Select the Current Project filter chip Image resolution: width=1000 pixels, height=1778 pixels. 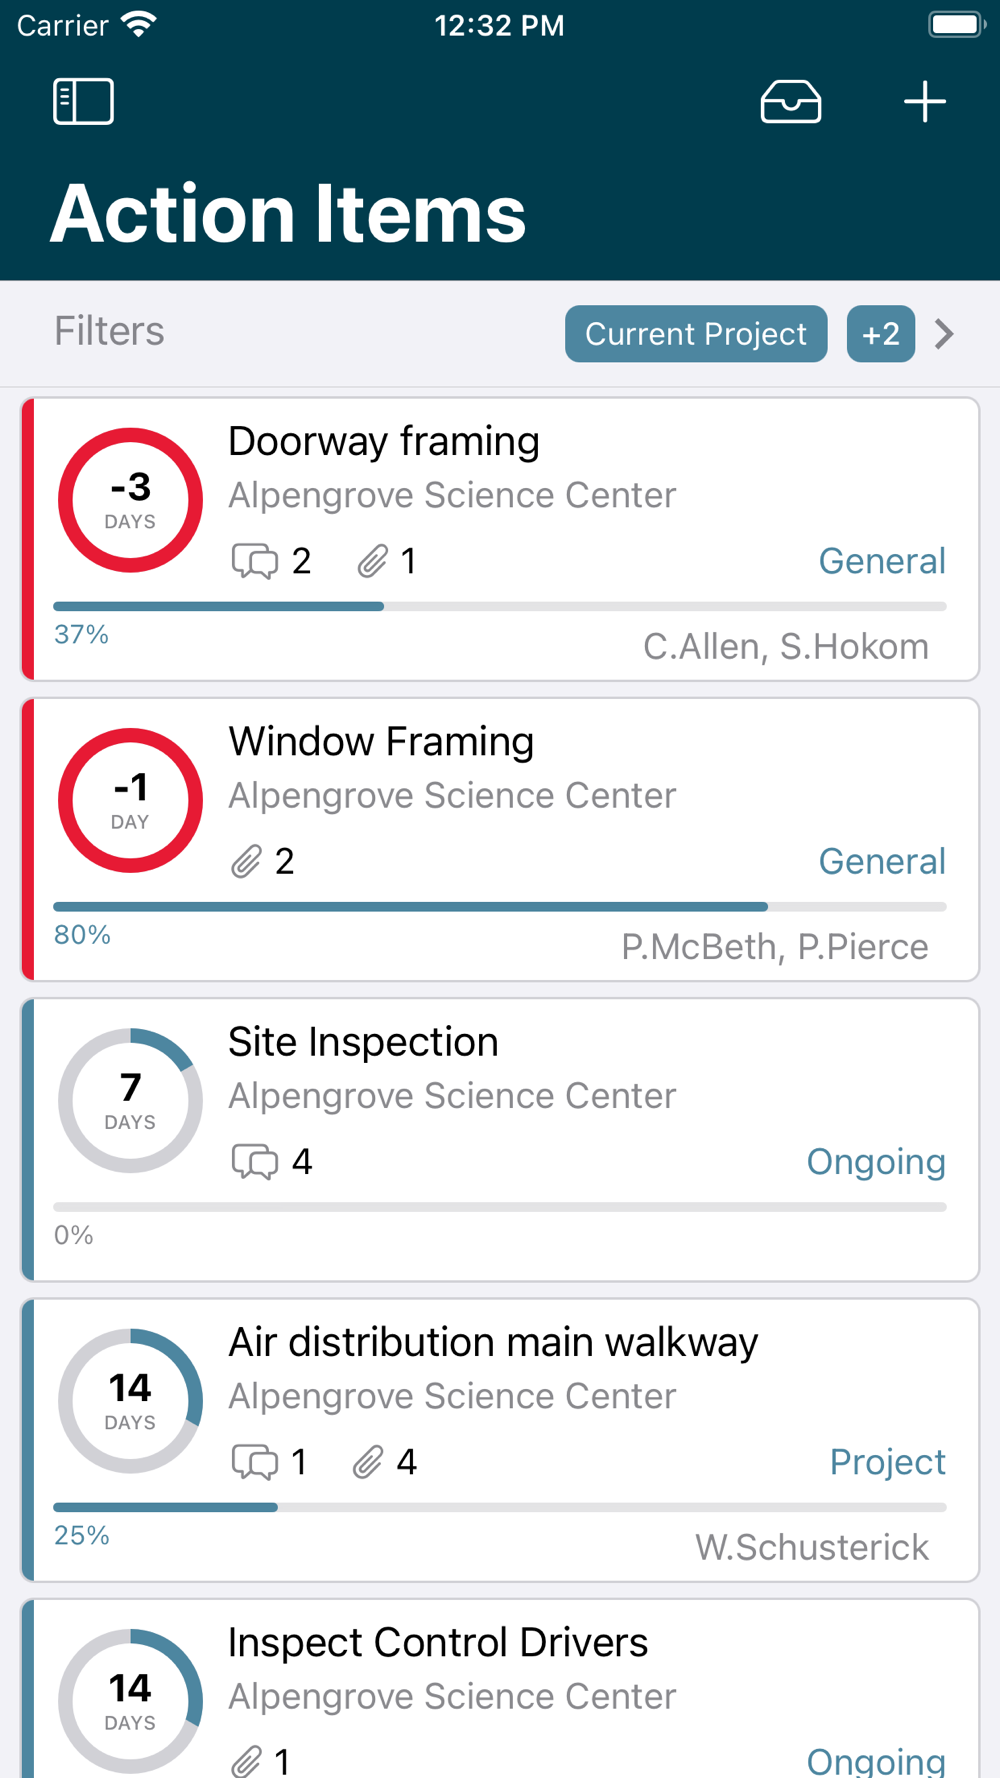(x=695, y=334)
